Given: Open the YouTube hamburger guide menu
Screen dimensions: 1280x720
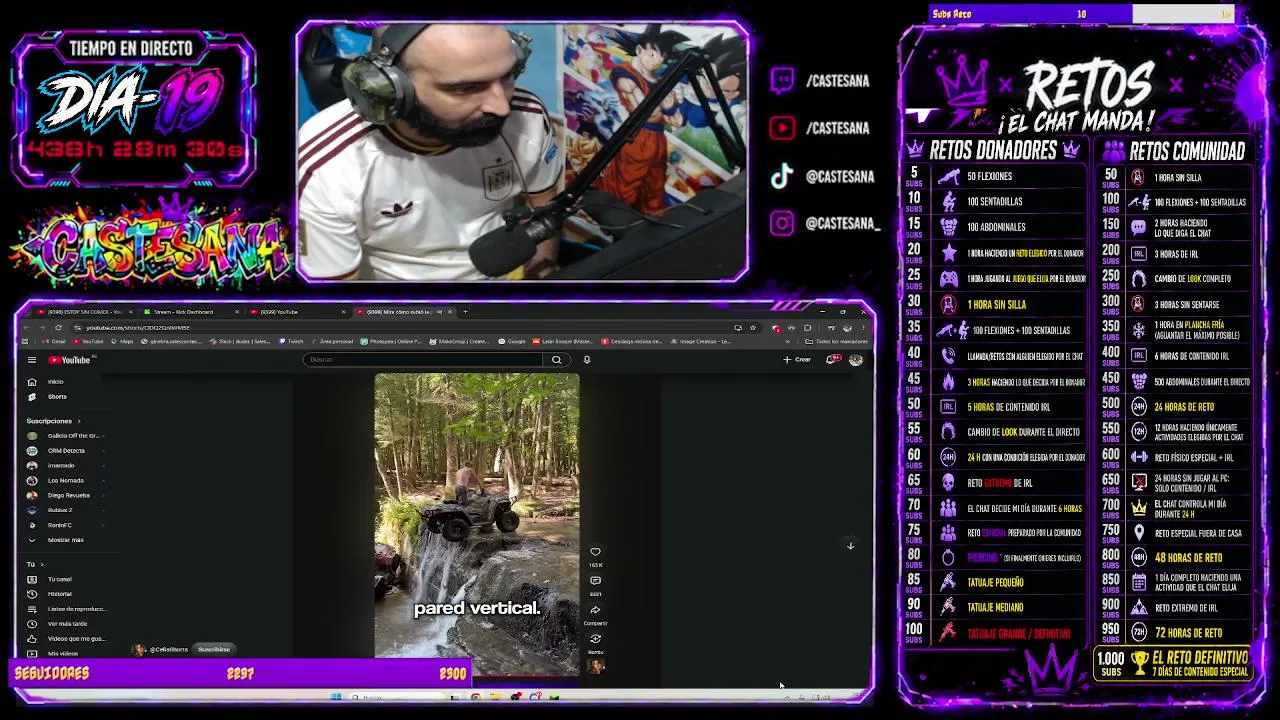Looking at the screenshot, I should [x=32, y=360].
